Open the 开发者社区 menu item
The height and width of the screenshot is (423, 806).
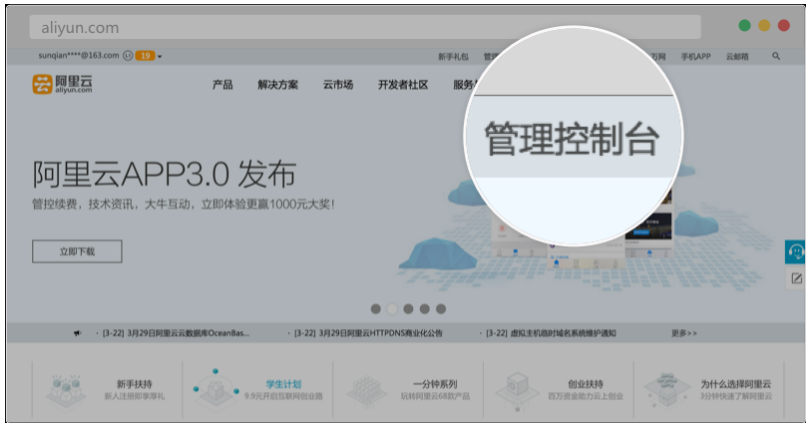[x=403, y=85]
